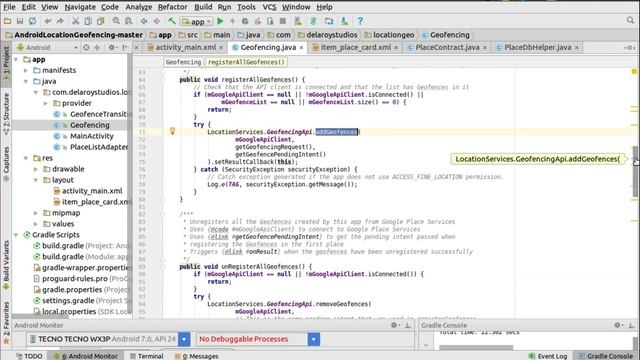
Task: Run the app with the green play icon
Action: (x=220, y=21)
